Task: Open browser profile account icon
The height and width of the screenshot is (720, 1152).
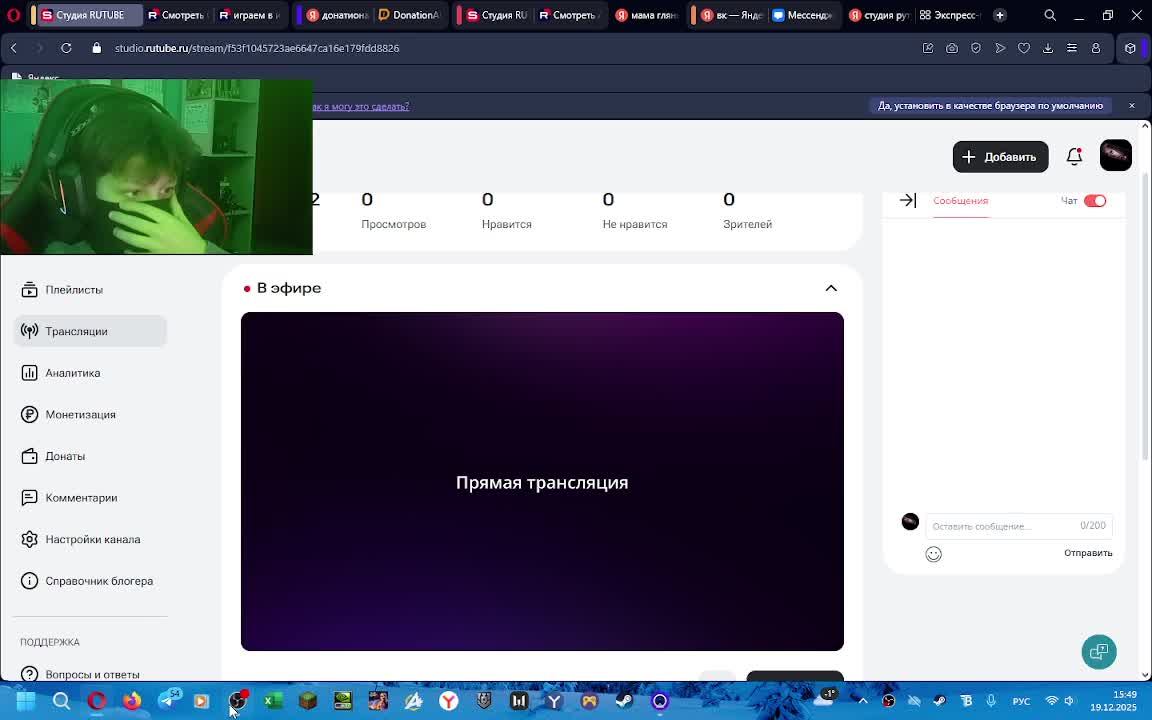Action: (1095, 48)
